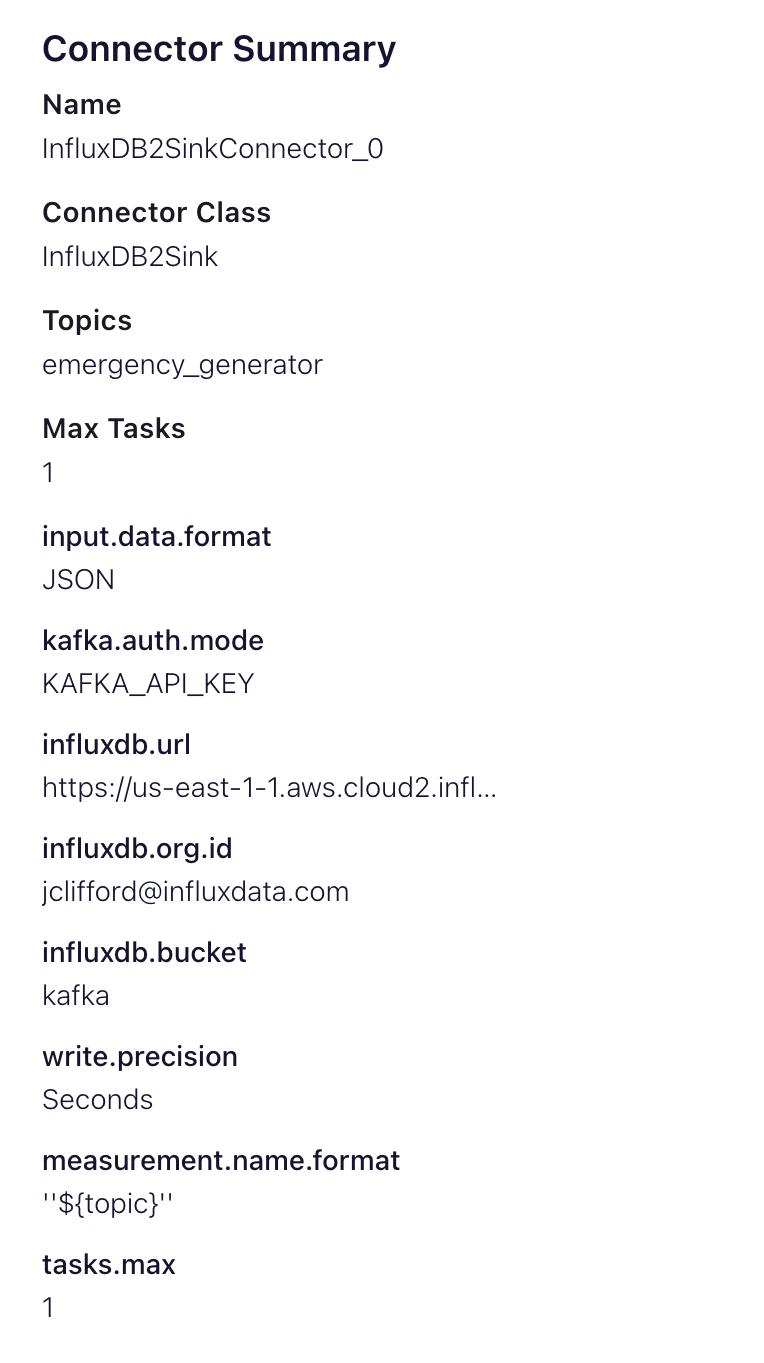764x1363 pixels.
Task: Select the influxdb.org.id label
Action: (x=137, y=849)
